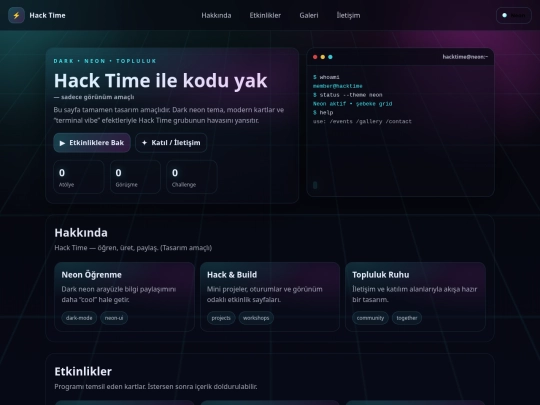Click the neon-ui tag
Viewport: 540px width, 405px height.
pos(114,318)
